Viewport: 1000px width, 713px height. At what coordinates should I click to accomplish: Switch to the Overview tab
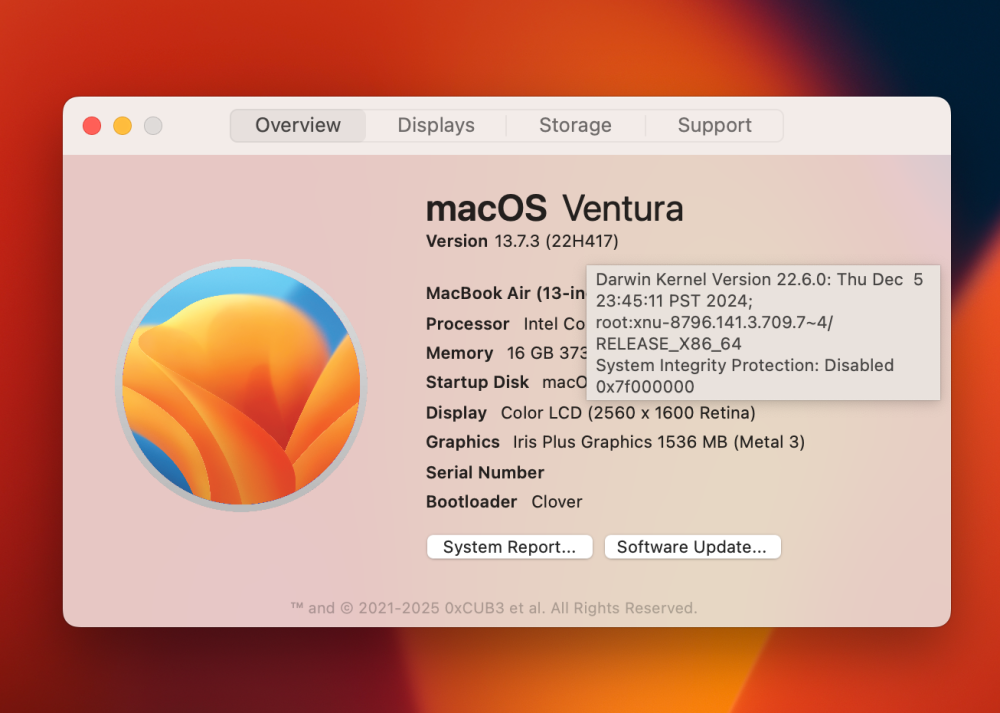point(298,125)
